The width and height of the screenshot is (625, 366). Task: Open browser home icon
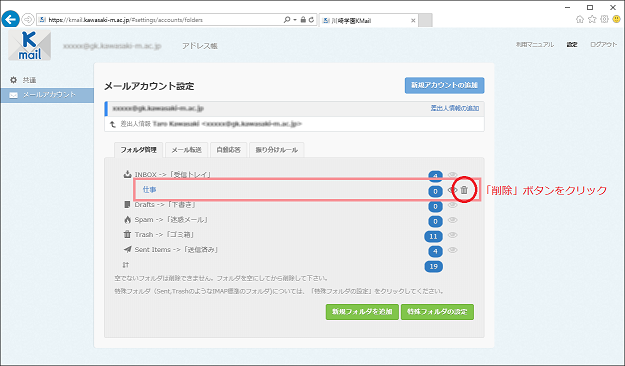pyautogui.click(x=580, y=19)
